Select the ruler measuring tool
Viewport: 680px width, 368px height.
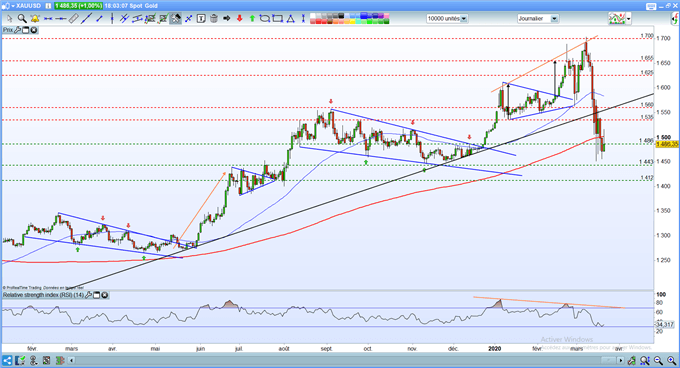click(73, 19)
